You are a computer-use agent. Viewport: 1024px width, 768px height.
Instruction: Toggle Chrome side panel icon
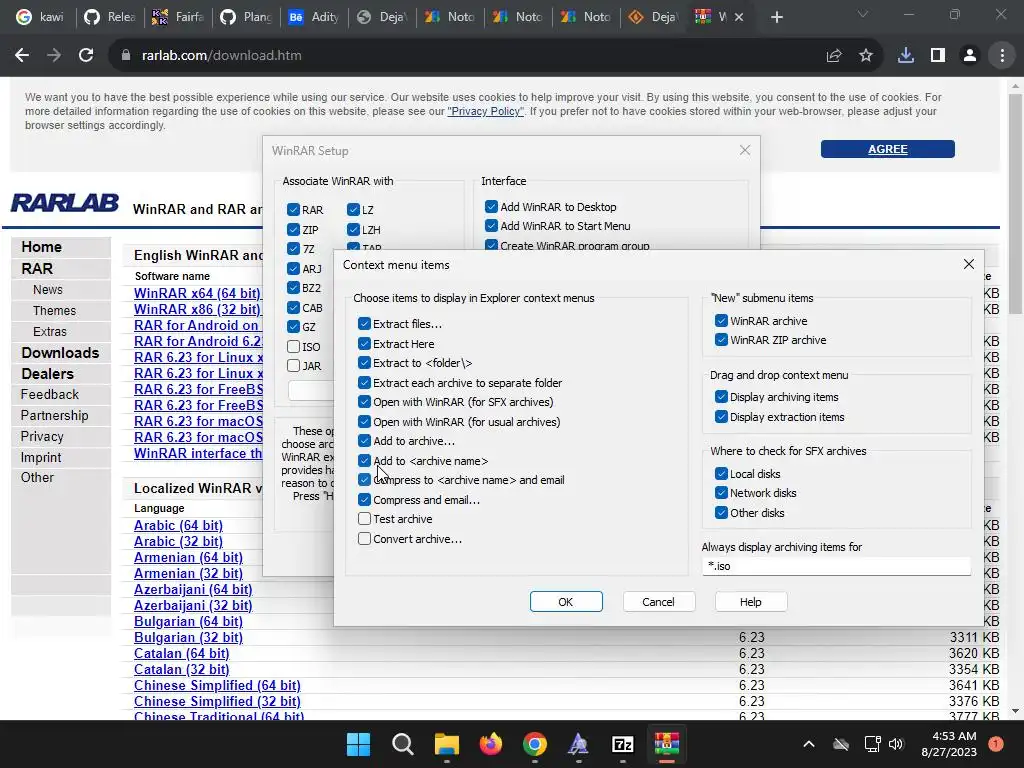pos(938,56)
